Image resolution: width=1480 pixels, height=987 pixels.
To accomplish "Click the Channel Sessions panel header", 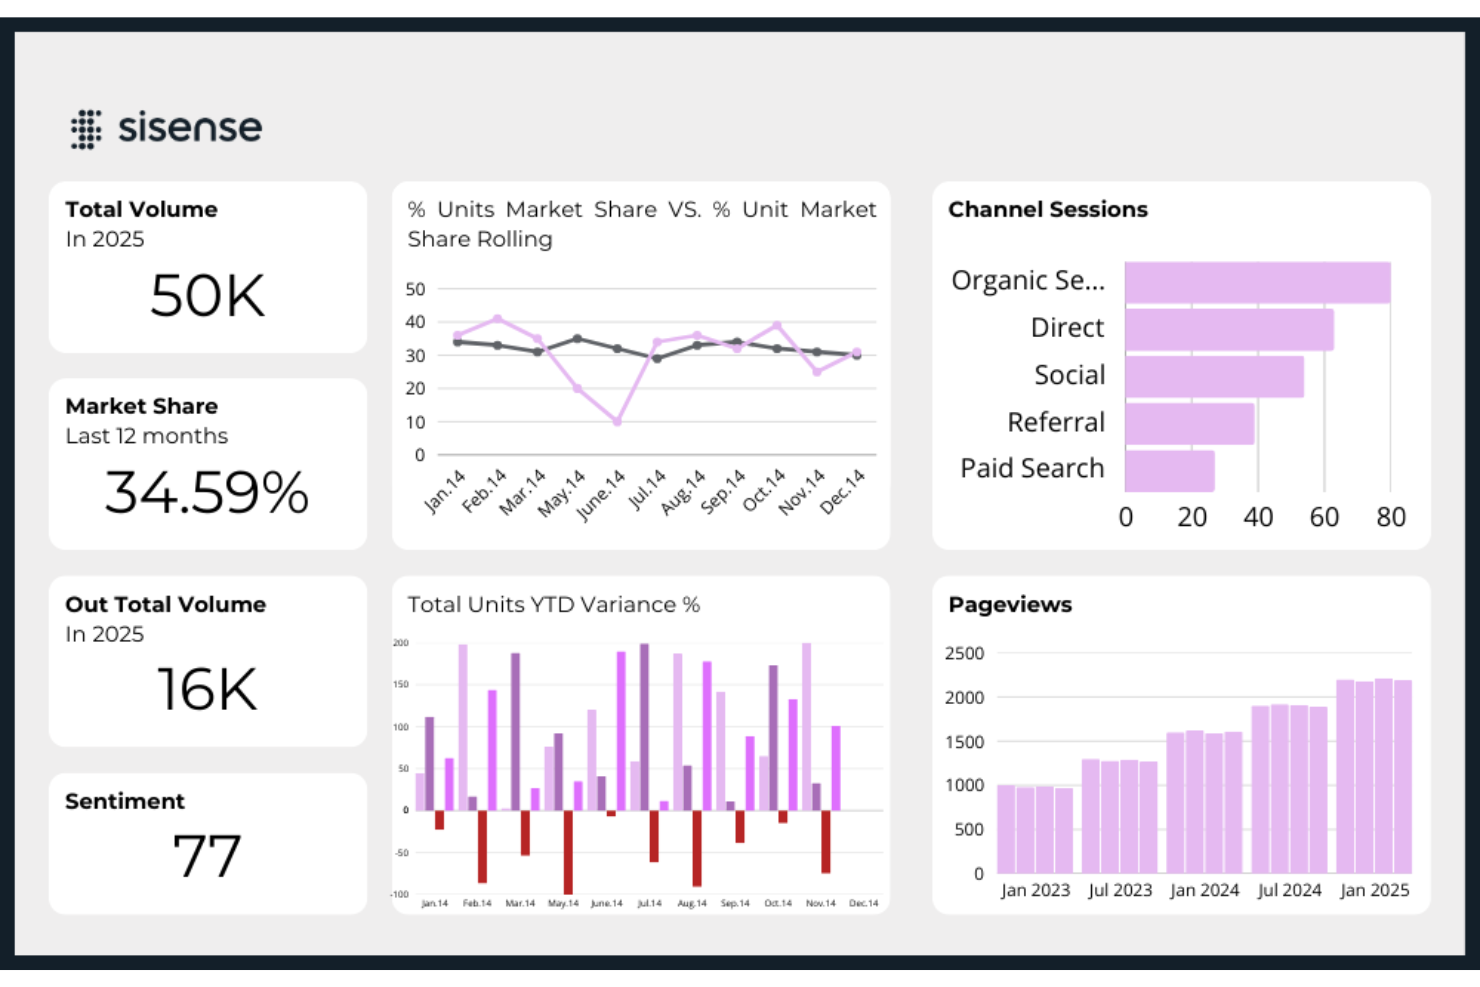I will (1048, 210).
